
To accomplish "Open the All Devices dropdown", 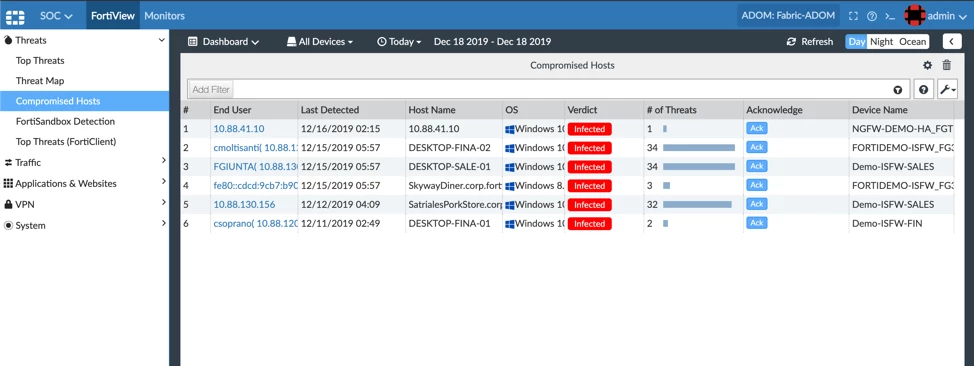I will coord(320,42).
